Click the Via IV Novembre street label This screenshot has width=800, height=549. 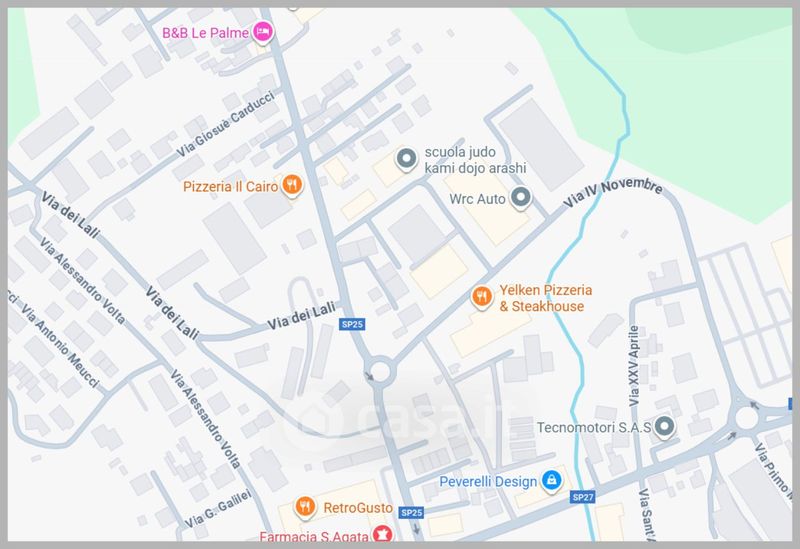[x=613, y=193]
